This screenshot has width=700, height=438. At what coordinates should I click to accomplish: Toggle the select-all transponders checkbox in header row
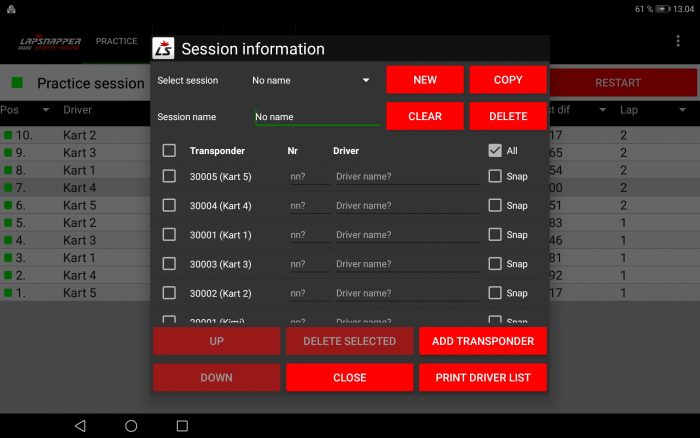pos(169,150)
